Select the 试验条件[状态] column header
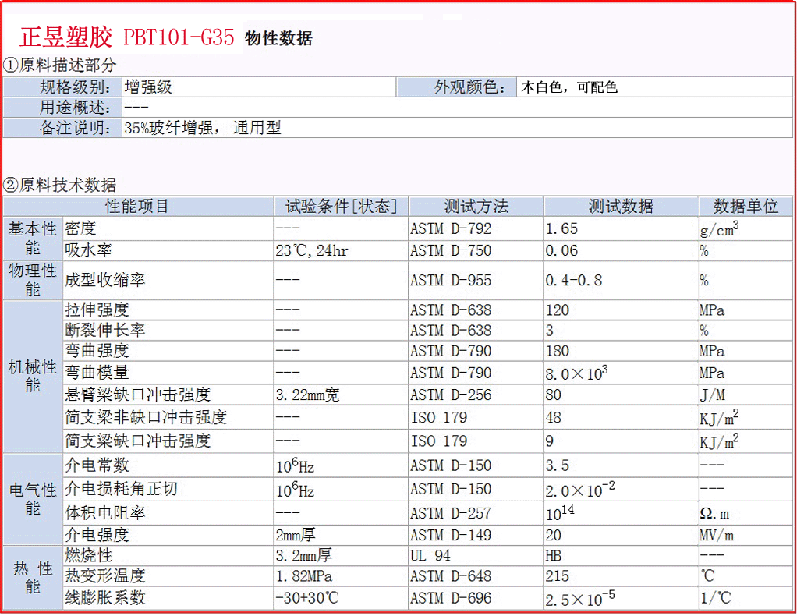 coord(341,207)
